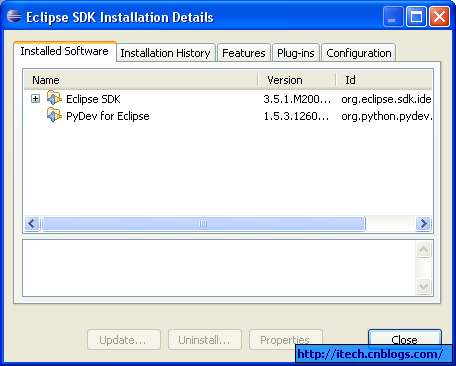This screenshot has width=456, height=366.
Task: Select the Installed Software tab
Action: click(x=65, y=51)
